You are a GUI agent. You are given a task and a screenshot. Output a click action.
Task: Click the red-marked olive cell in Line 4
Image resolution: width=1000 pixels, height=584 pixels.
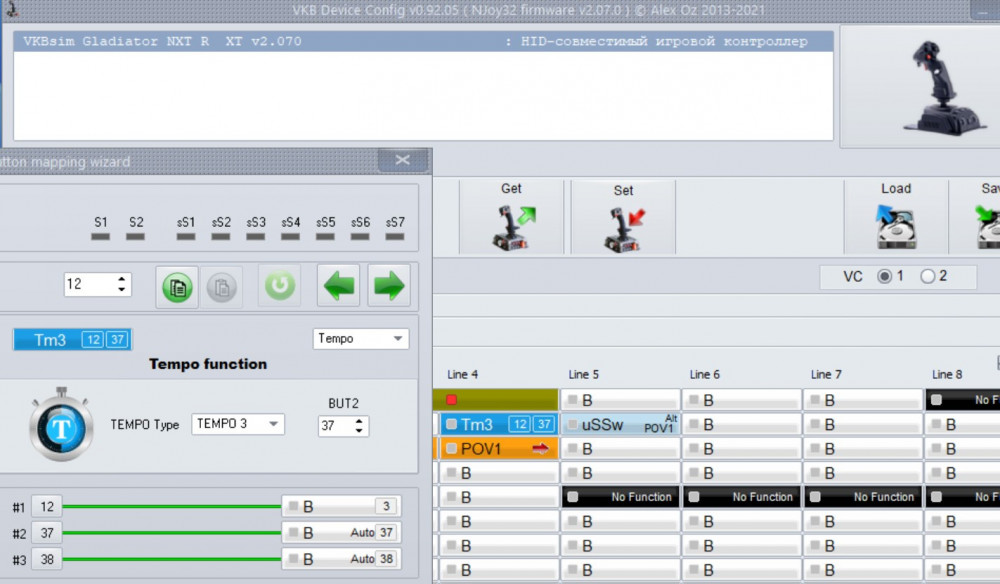click(x=496, y=400)
